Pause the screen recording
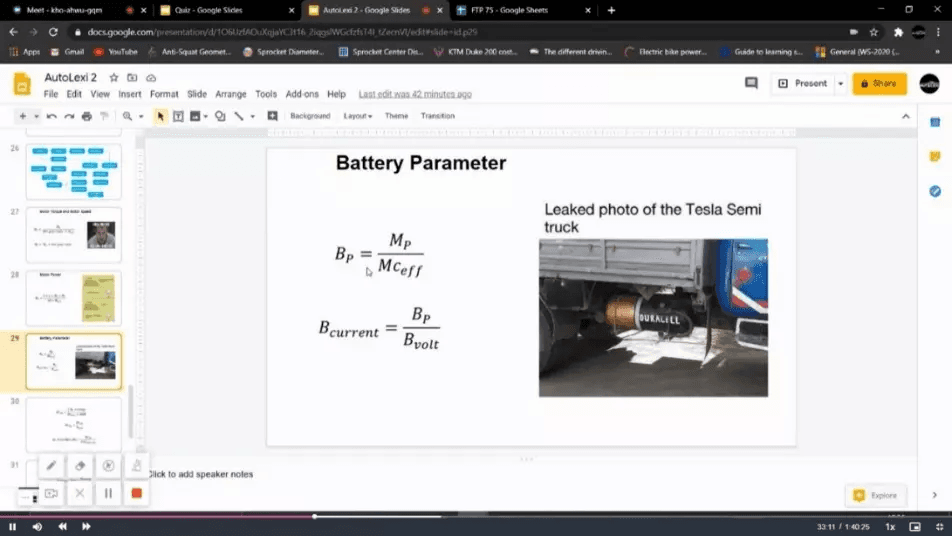952x536 pixels. tap(108, 494)
